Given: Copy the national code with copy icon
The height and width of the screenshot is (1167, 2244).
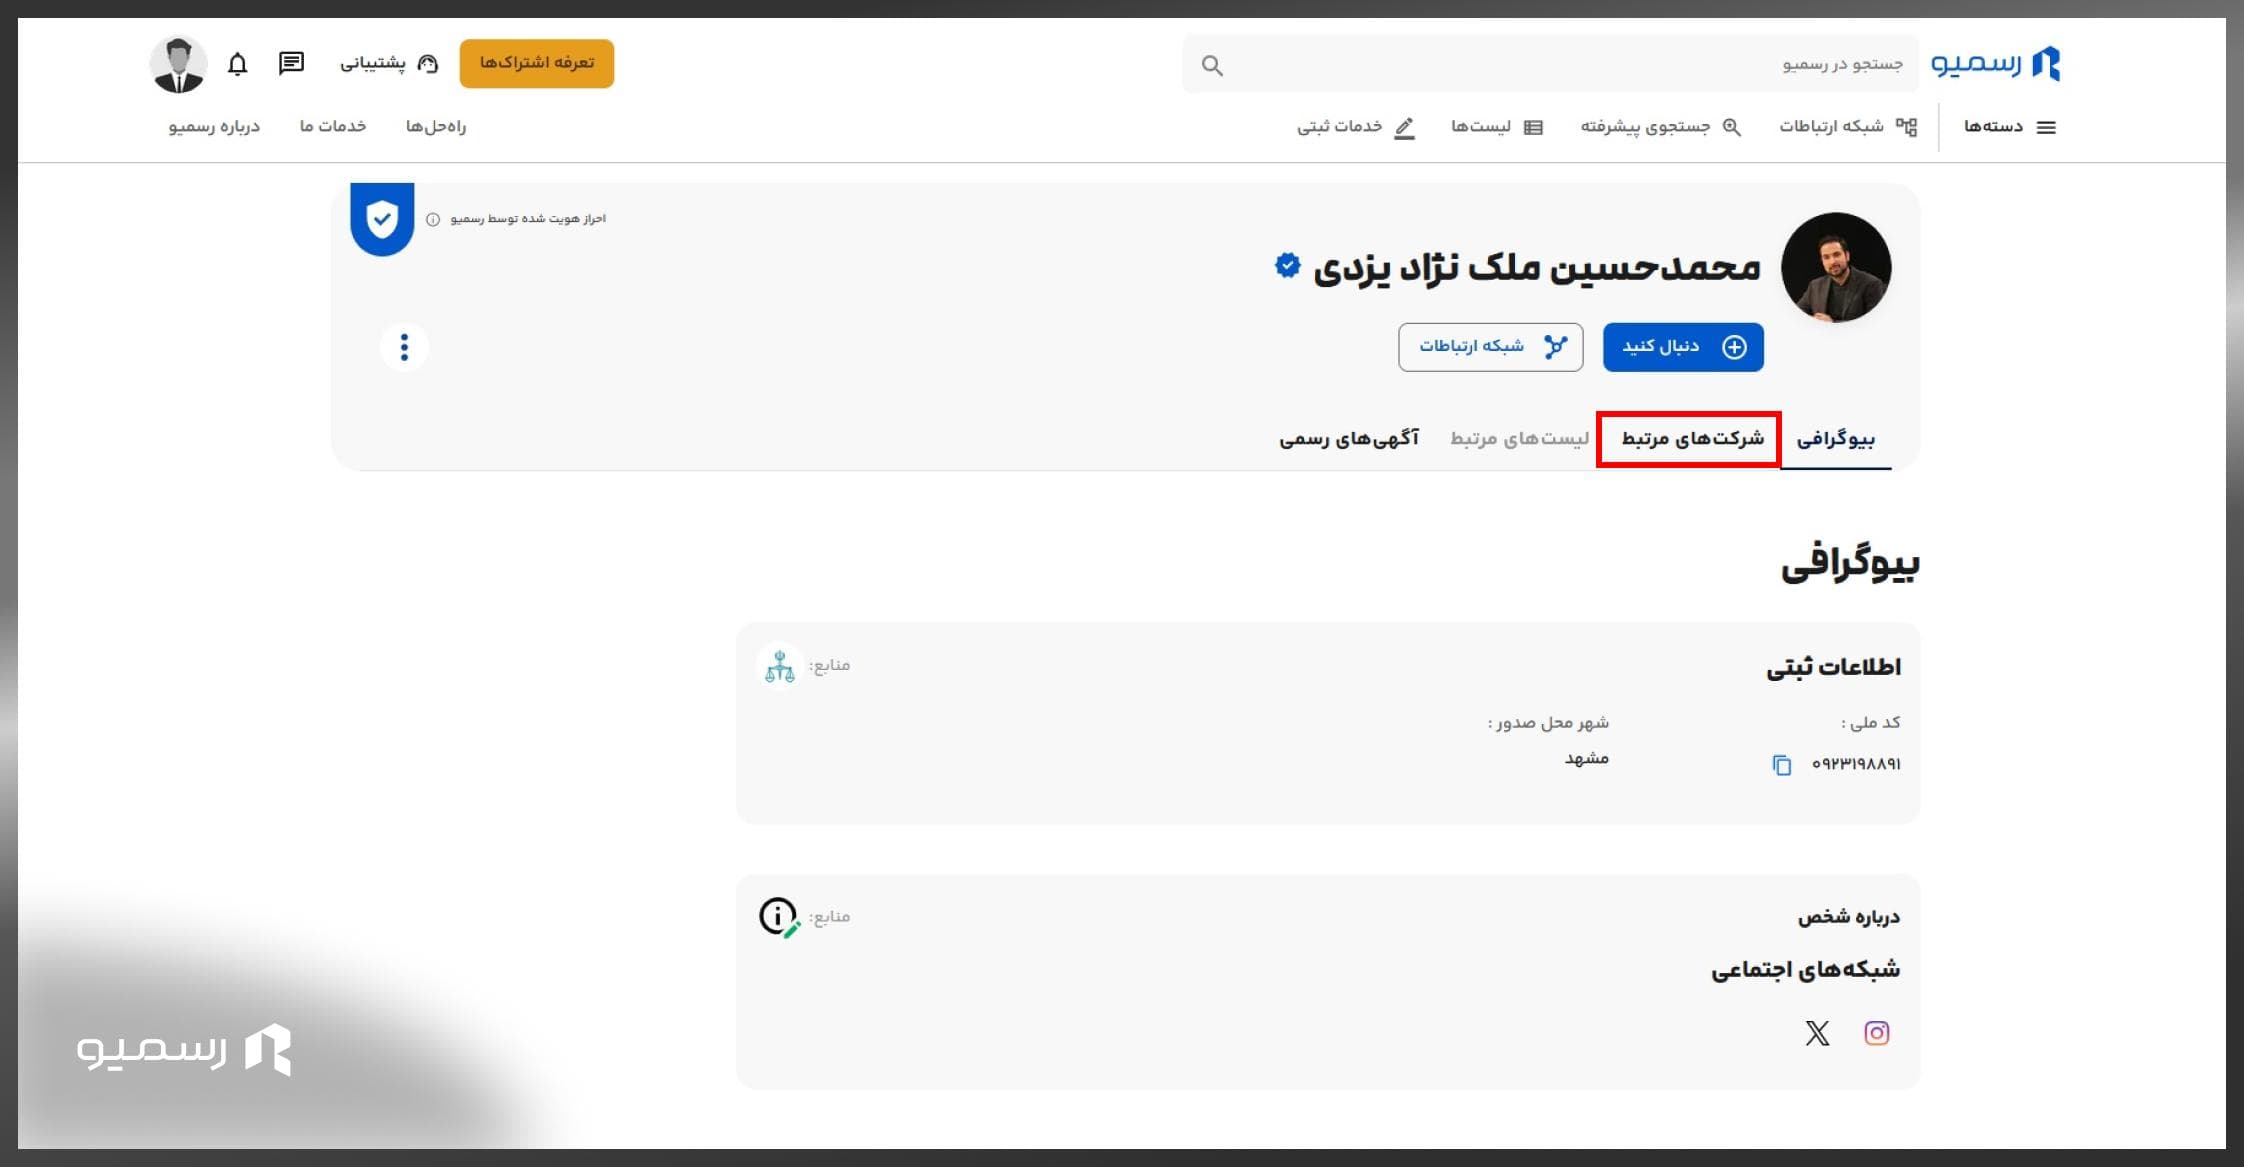Looking at the screenshot, I should tap(1781, 765).
